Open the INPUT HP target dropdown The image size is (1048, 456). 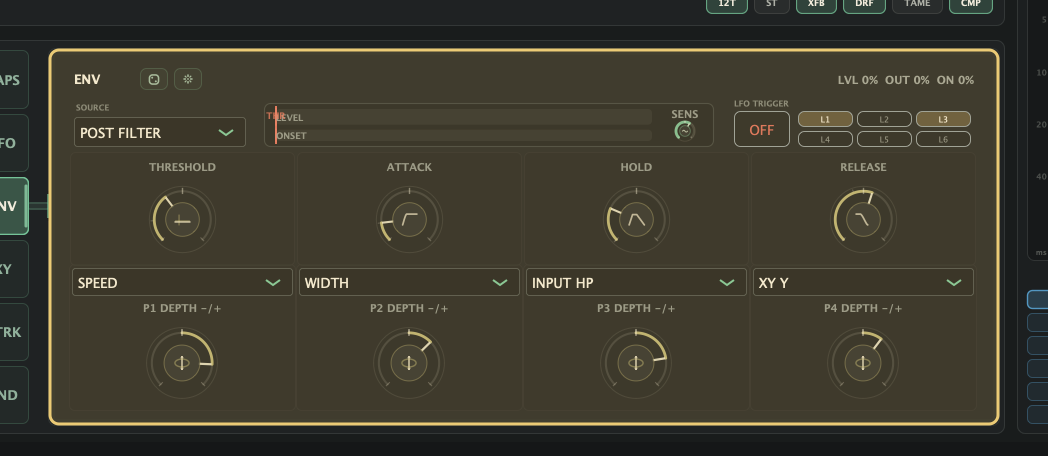pyautogui.click(x=636, y=282)
